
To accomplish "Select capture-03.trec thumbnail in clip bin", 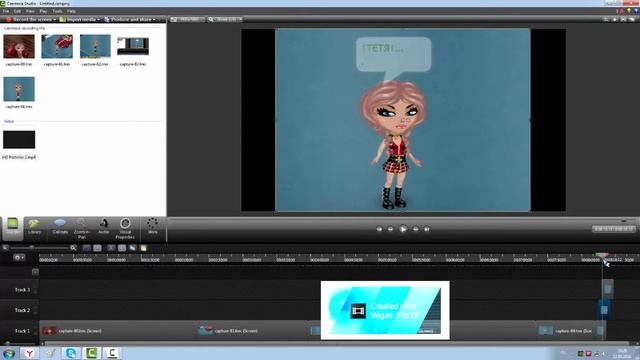I will coord(133,46).
